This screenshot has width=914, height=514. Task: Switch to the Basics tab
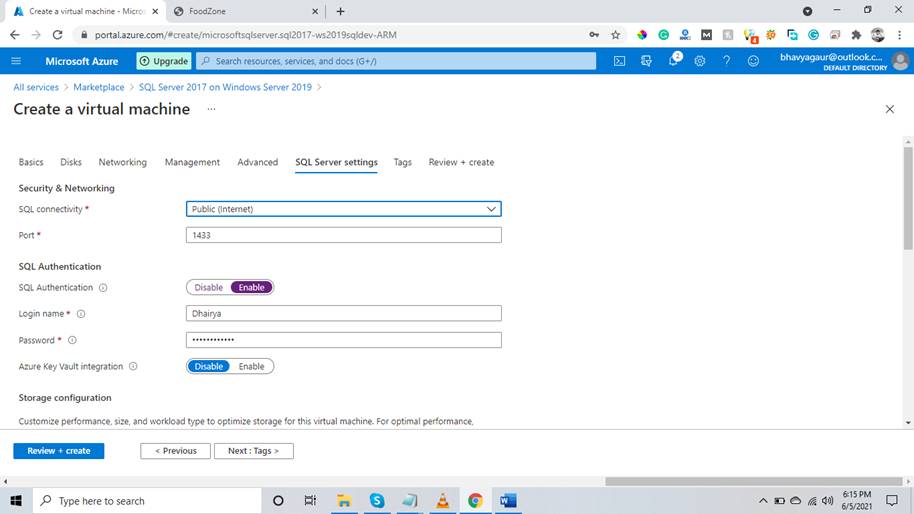point(31,162)
